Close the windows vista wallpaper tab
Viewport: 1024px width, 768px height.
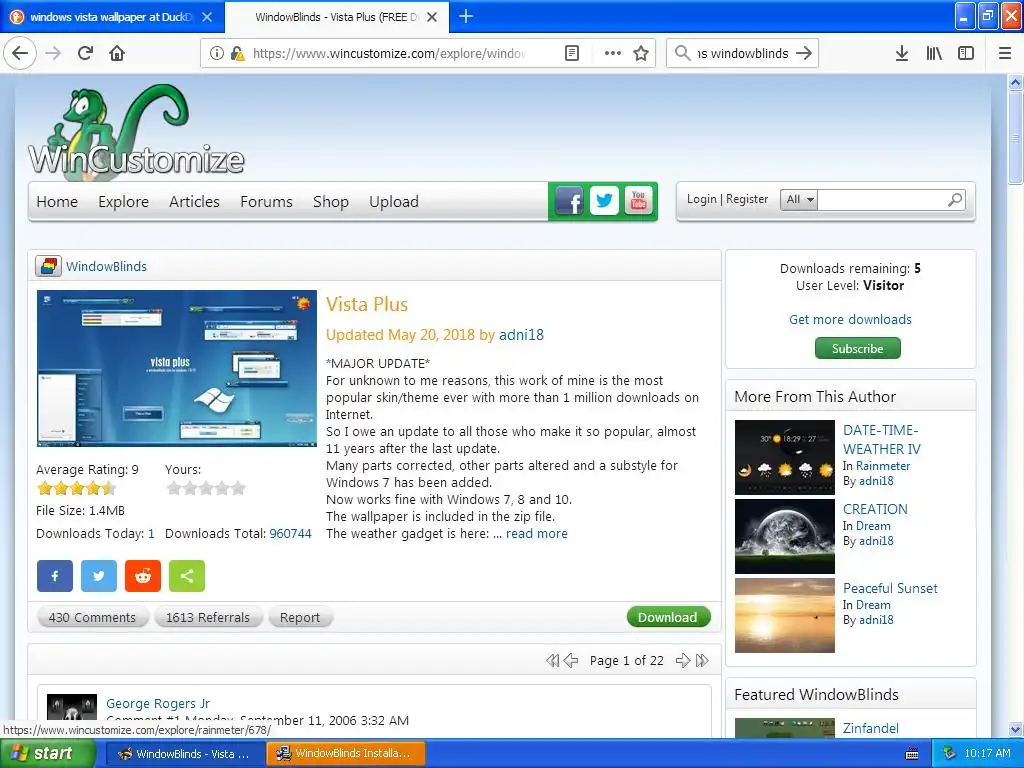pos(207,17)
